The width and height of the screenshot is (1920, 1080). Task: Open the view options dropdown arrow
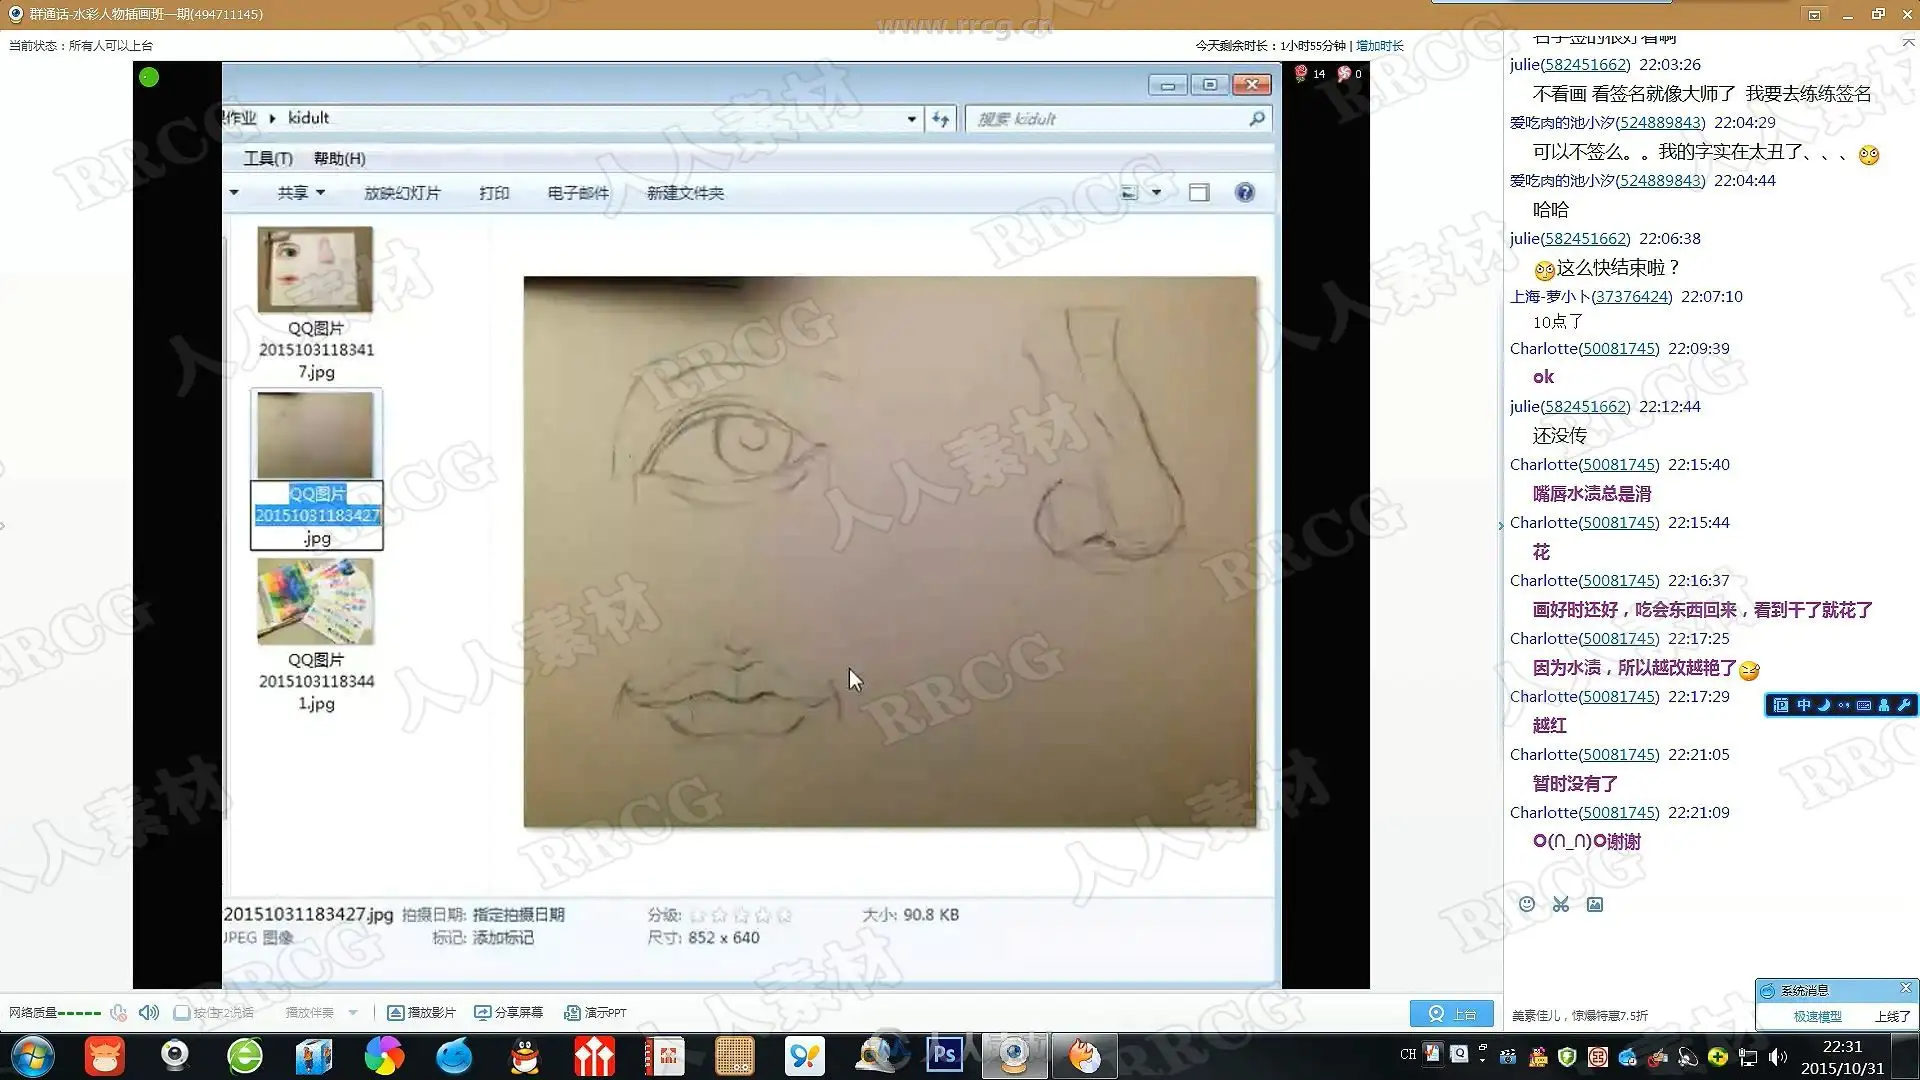[1157, 193]
